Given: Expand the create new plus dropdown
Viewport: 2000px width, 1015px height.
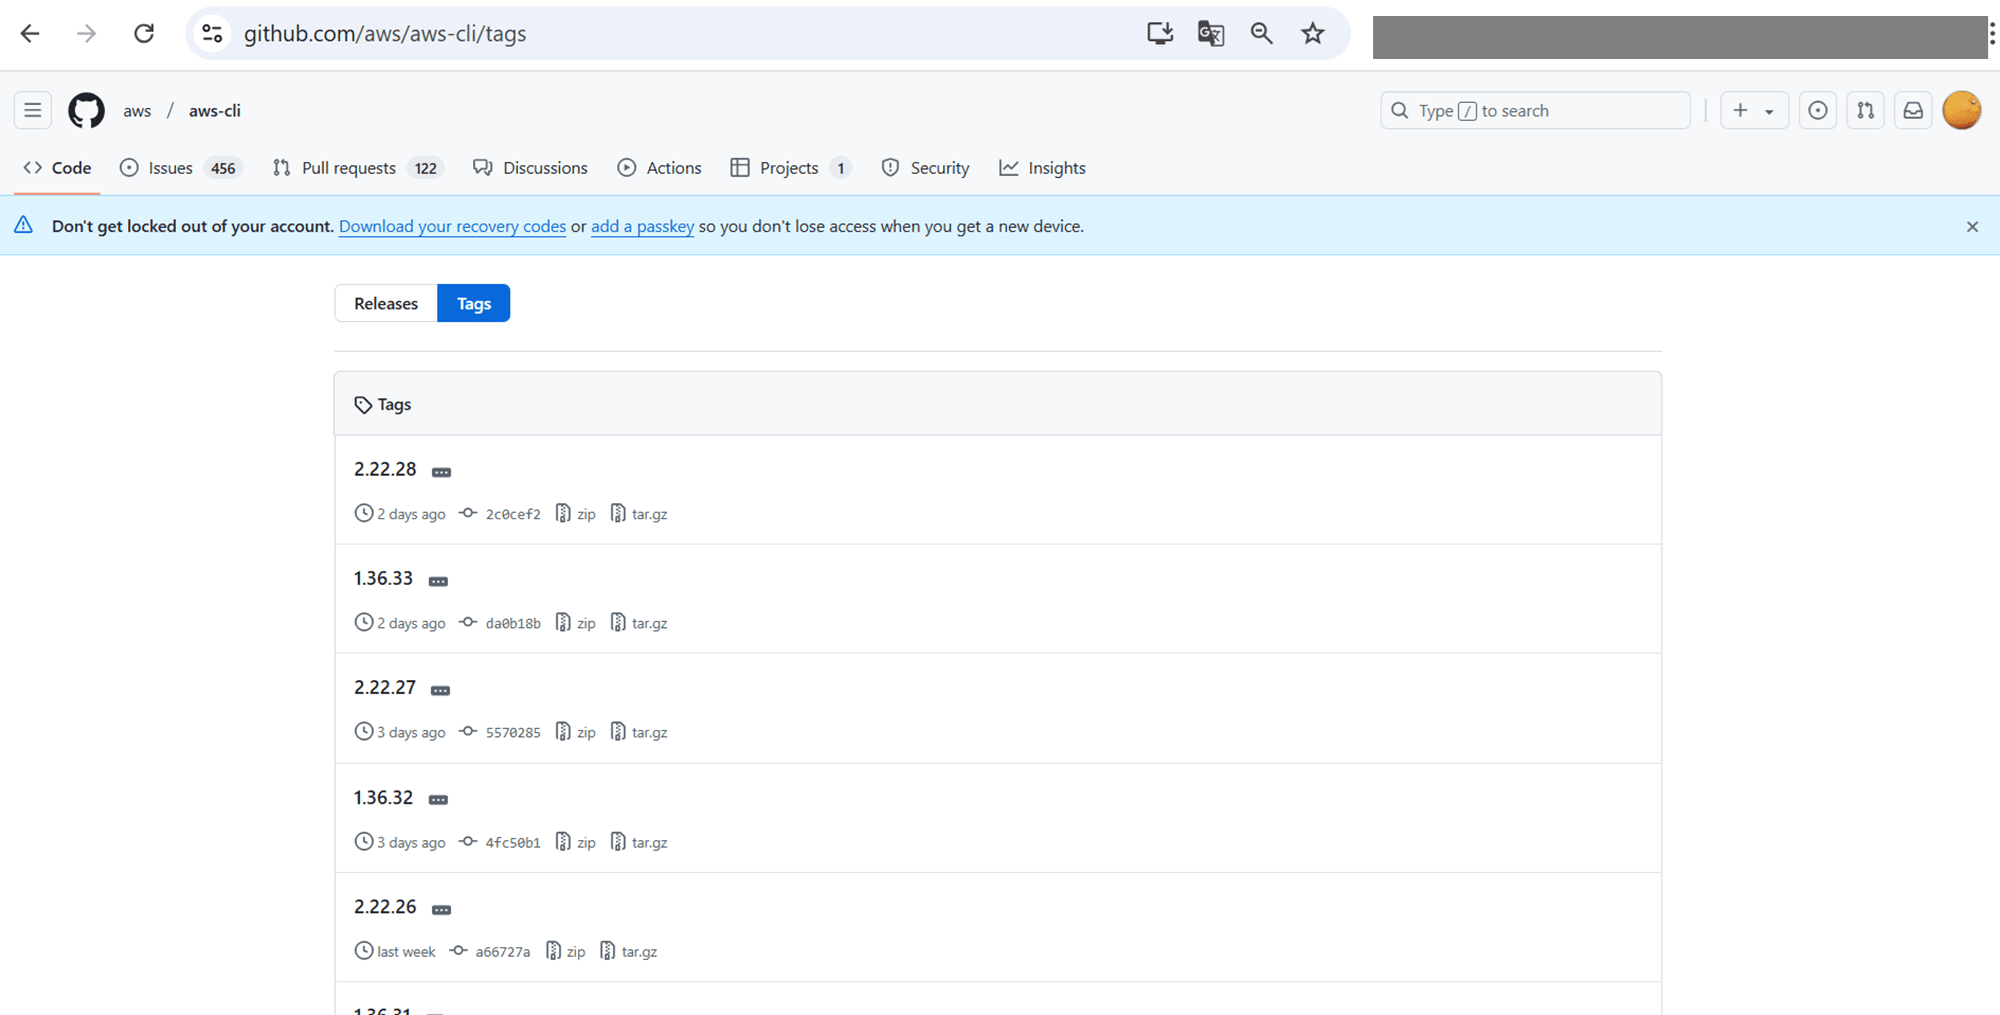Looking at the screenshot, I should click(x=1754, y=110).
